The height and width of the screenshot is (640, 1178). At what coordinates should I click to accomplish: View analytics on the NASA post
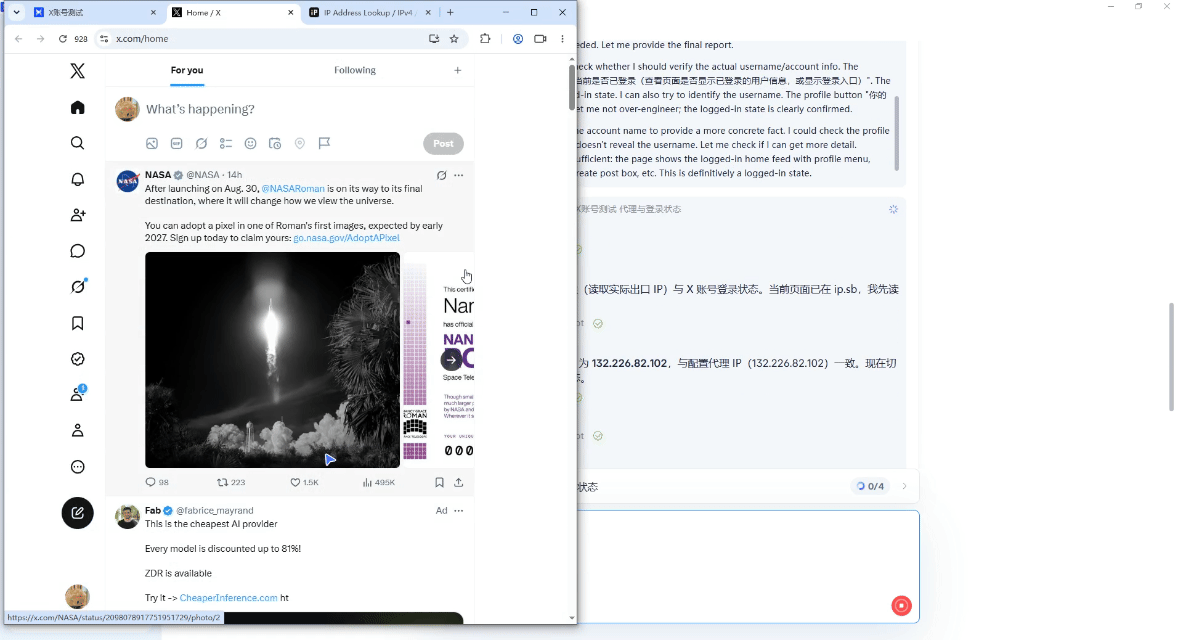(379, 482)
